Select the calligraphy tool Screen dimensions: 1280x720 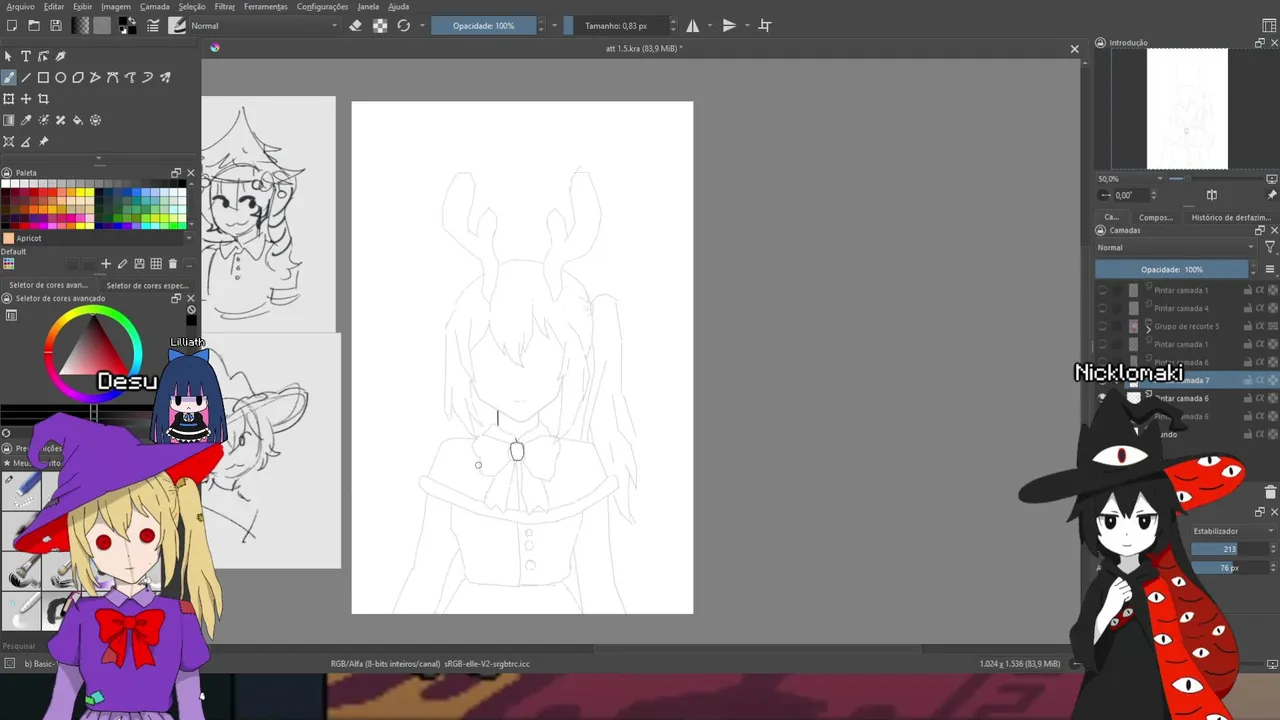60,57
